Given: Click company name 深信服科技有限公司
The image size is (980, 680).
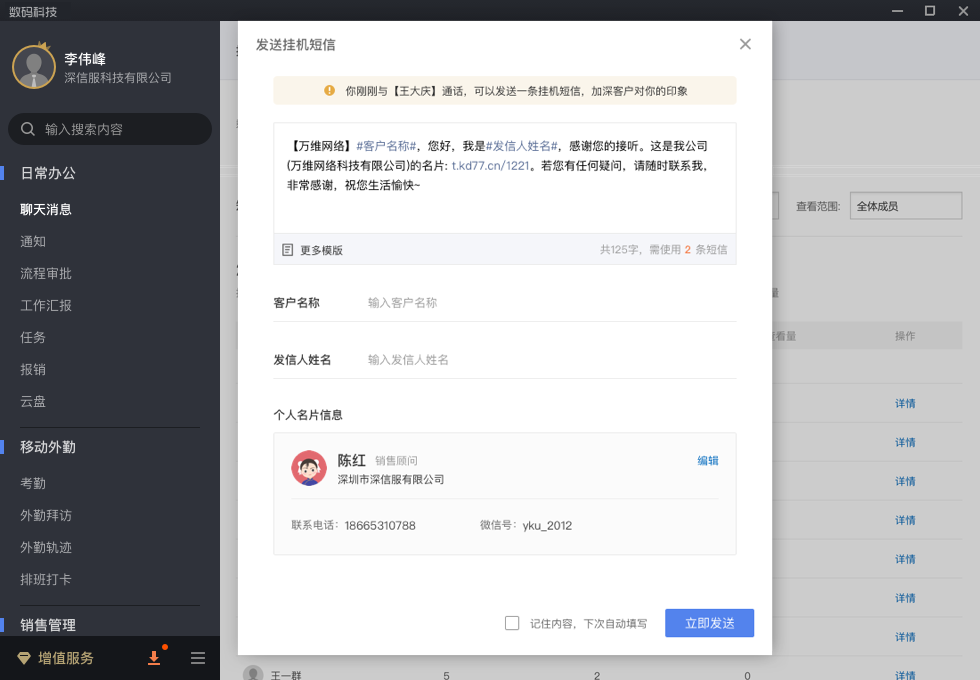Looking at the screenshot, I should coord(118,78).
